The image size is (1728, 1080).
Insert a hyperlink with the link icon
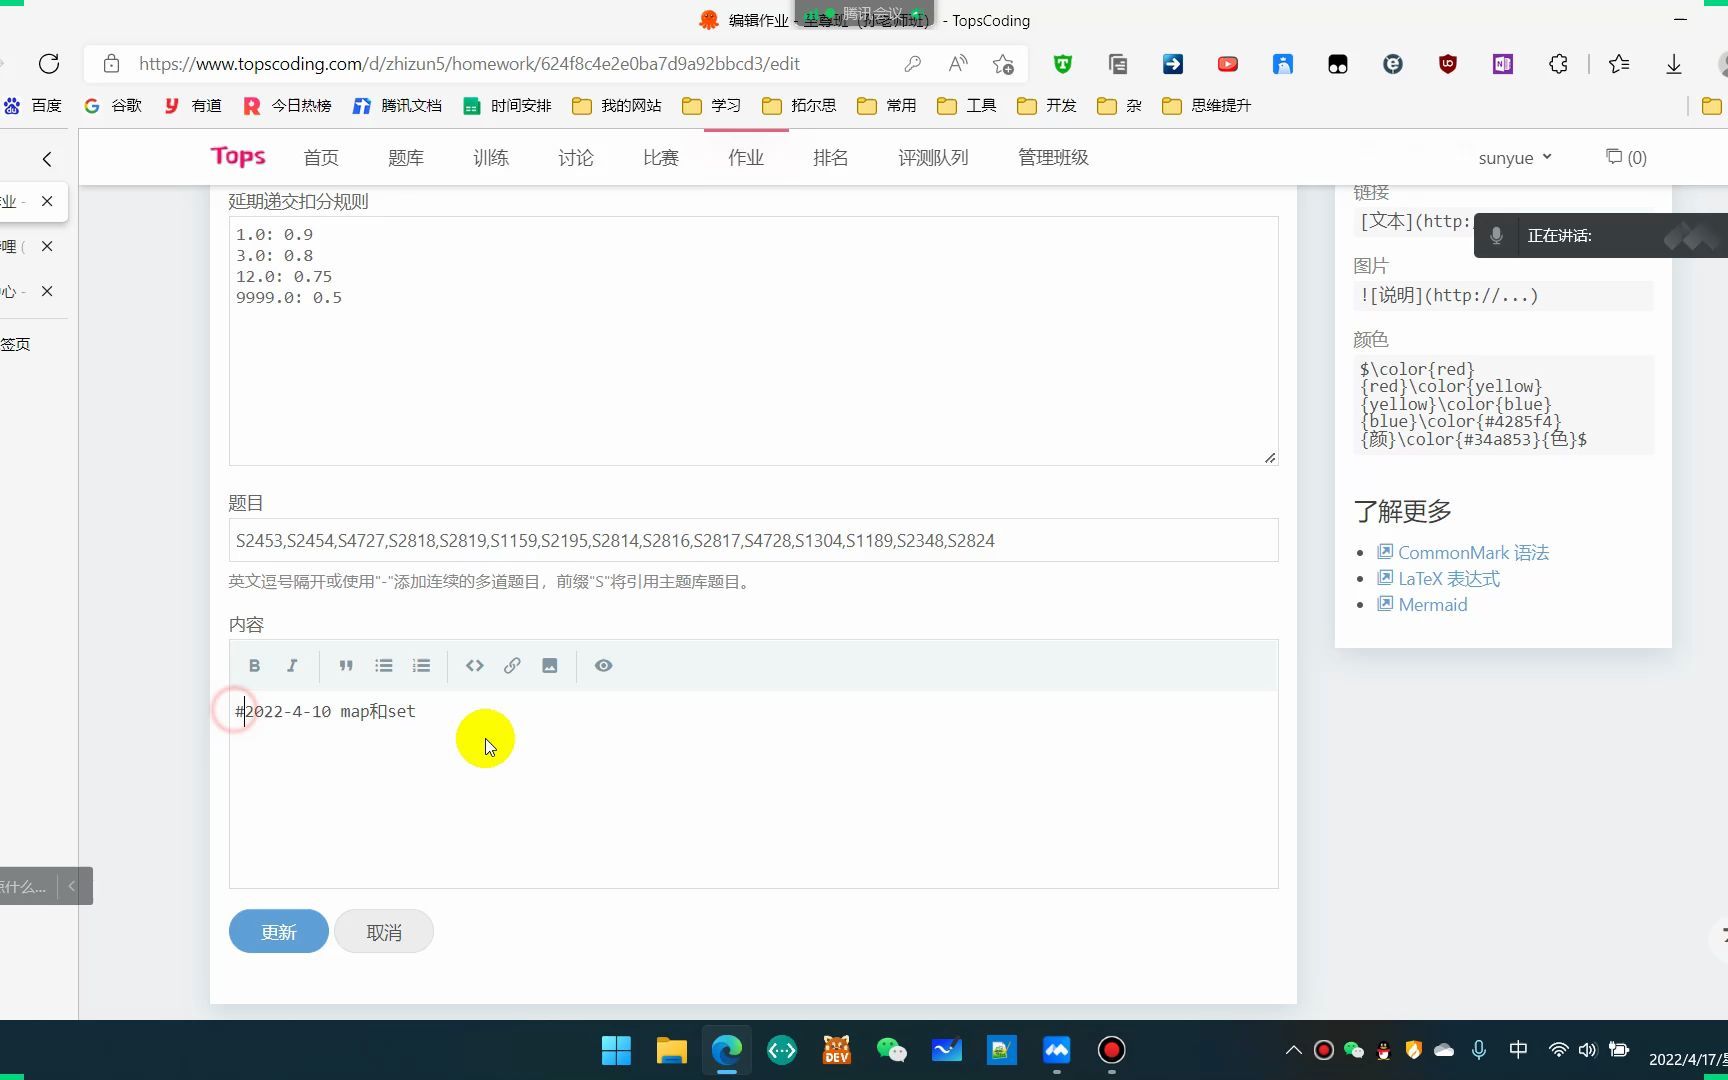pos(512,665)
